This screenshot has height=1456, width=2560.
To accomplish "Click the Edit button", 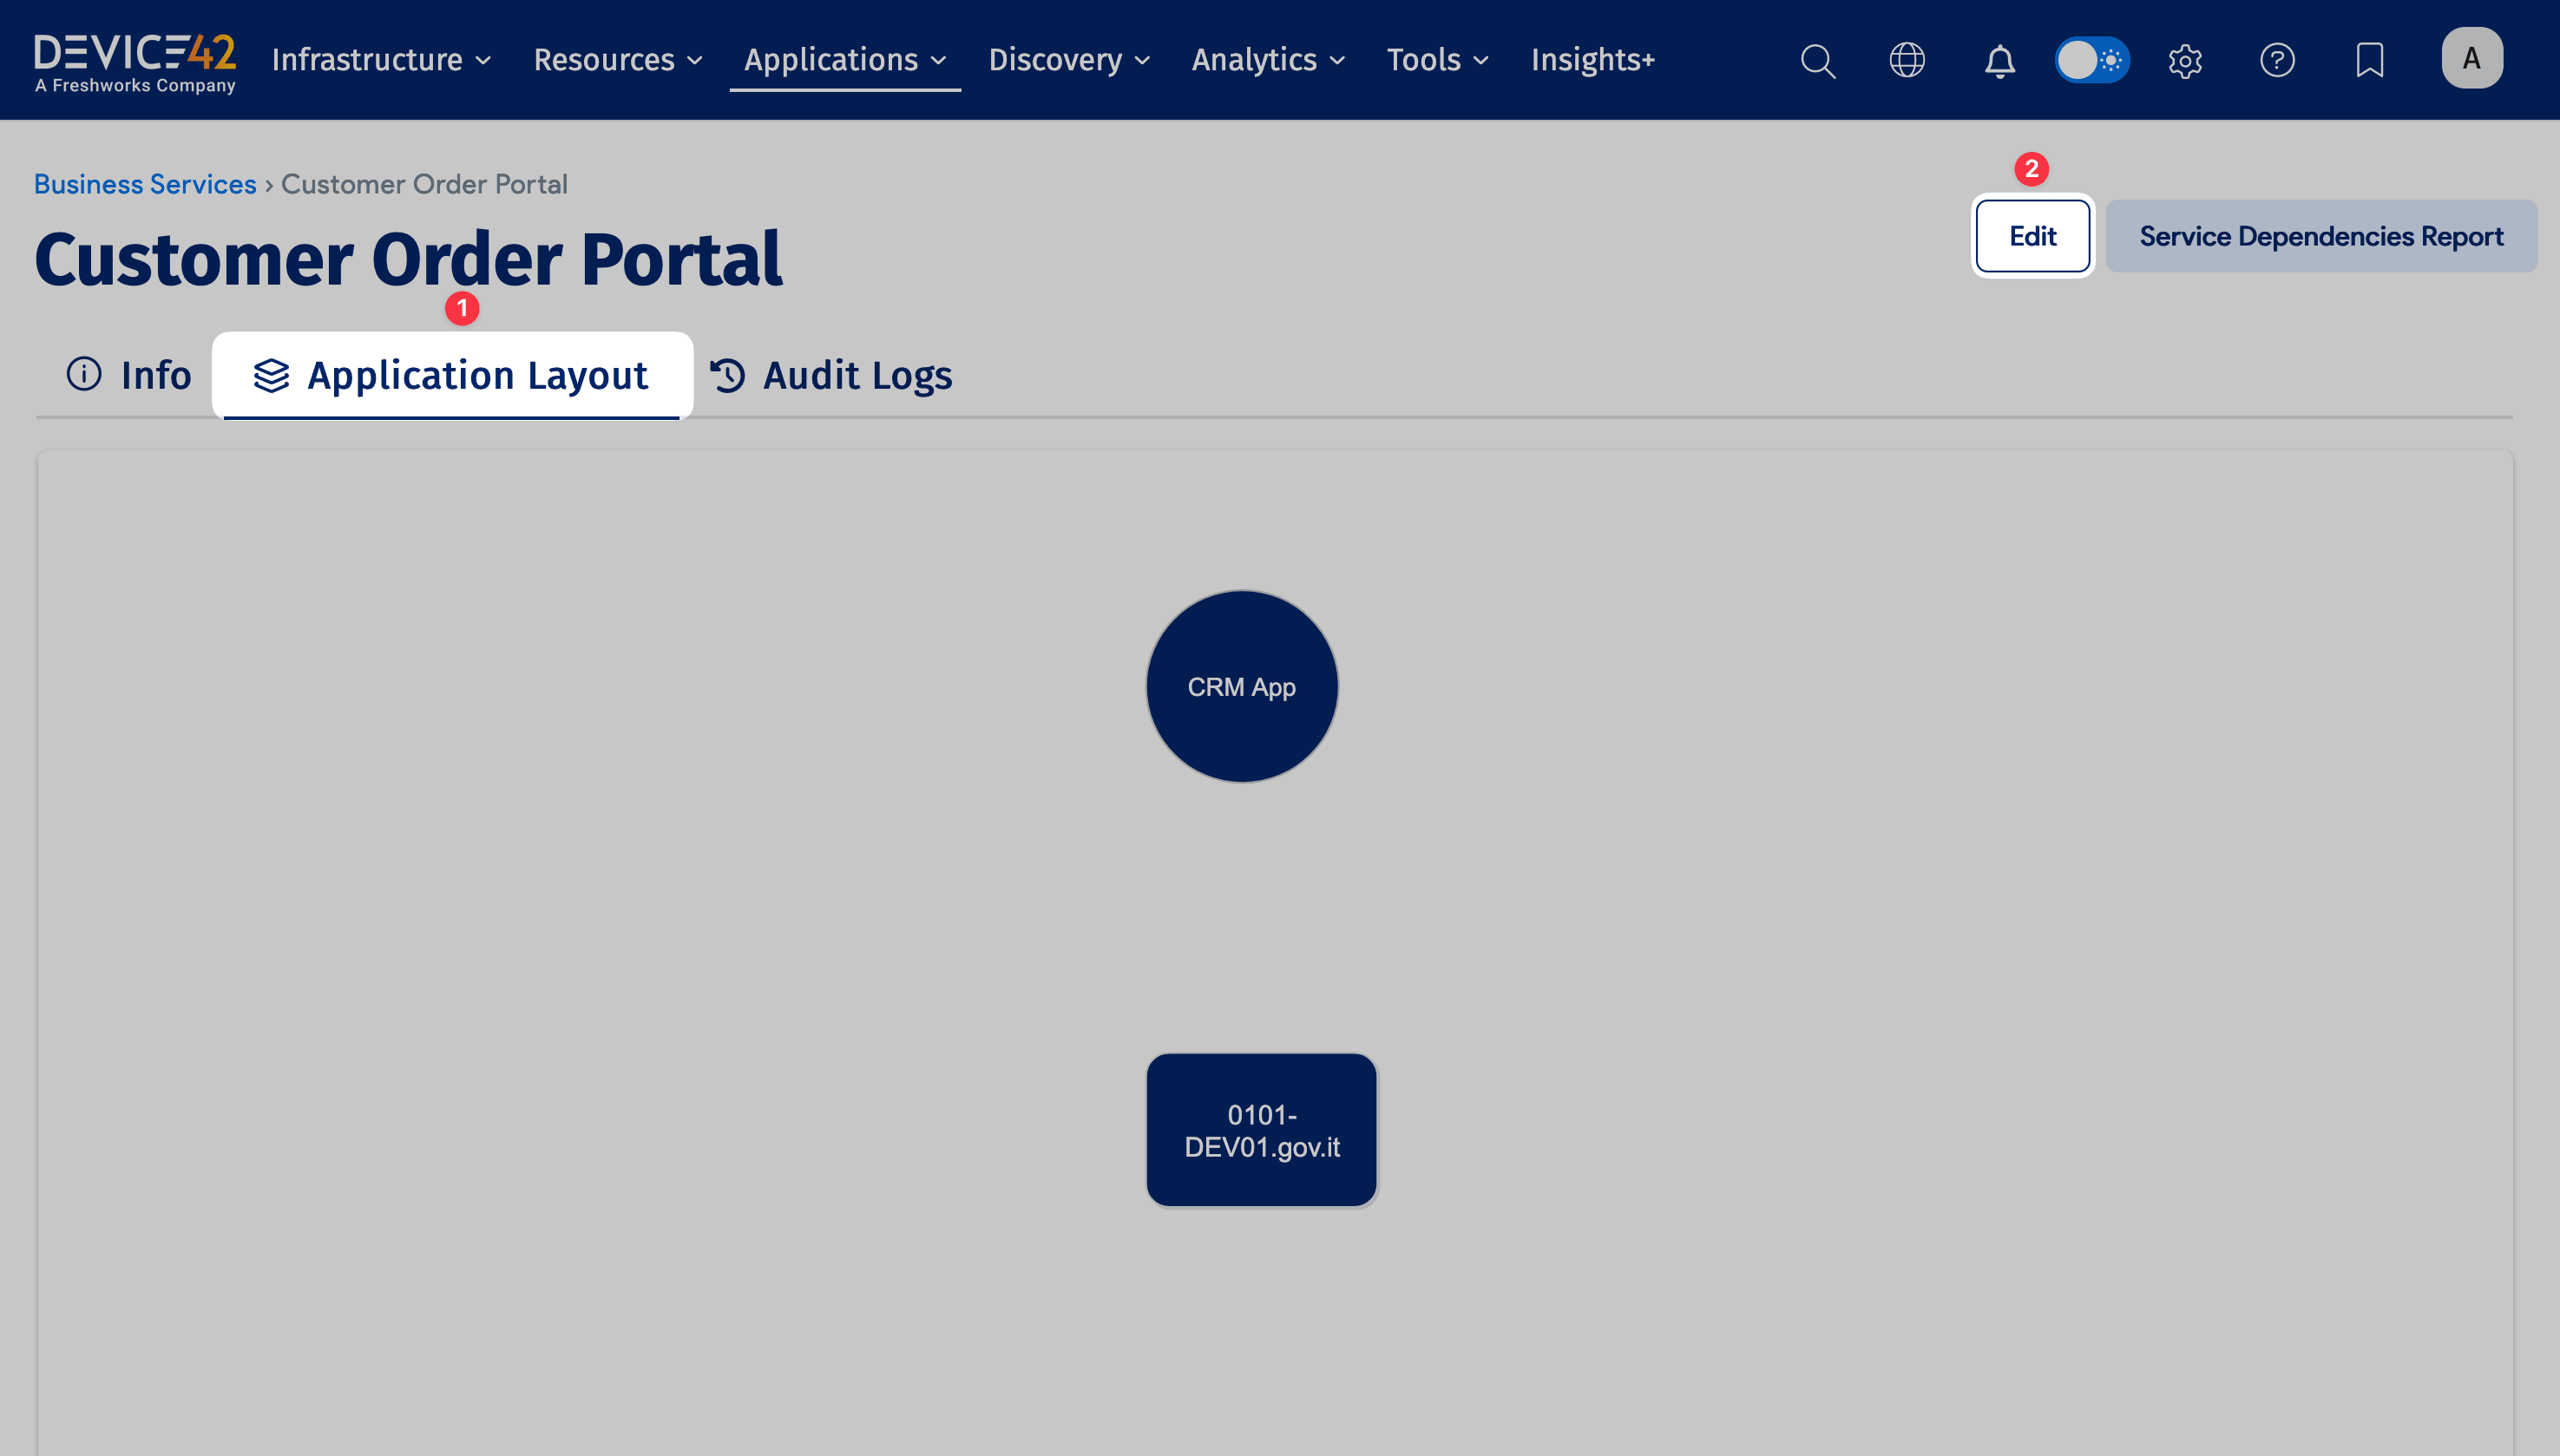I will pos(2032,236).
